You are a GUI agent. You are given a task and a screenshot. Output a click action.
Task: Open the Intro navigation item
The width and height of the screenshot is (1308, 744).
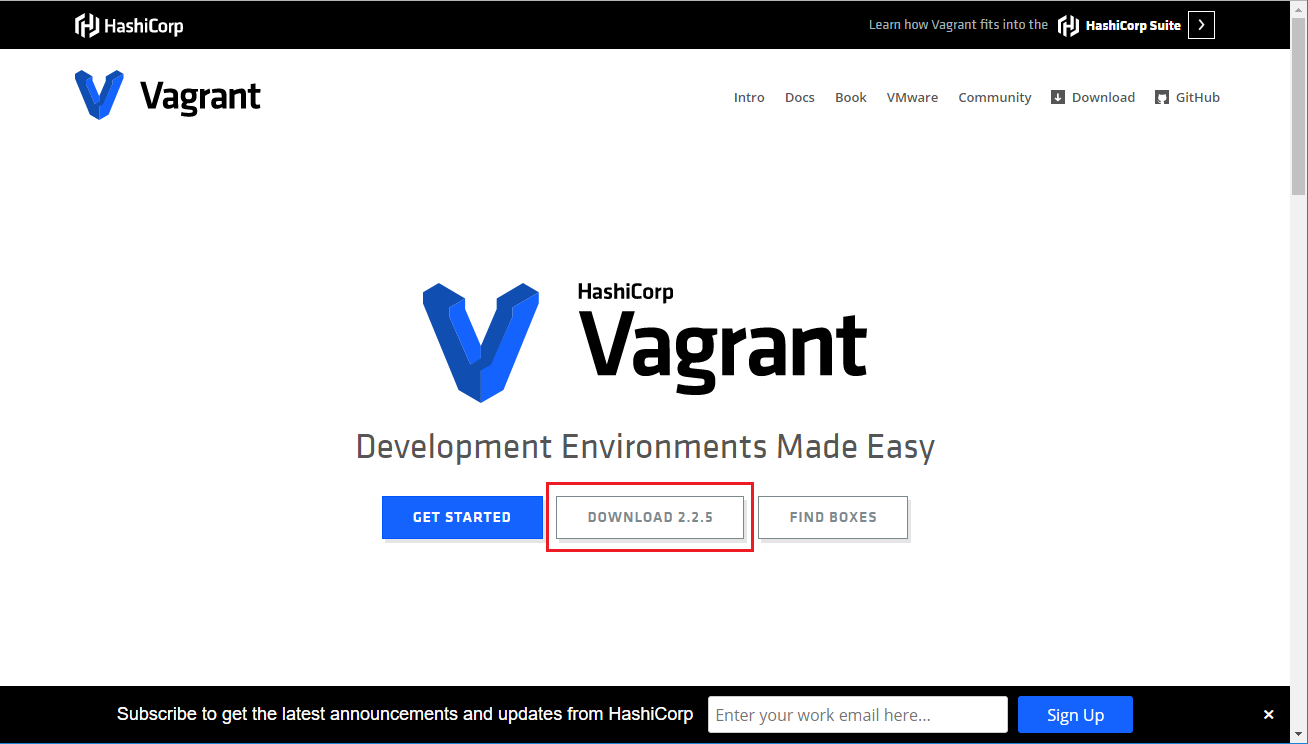(749, 97)
